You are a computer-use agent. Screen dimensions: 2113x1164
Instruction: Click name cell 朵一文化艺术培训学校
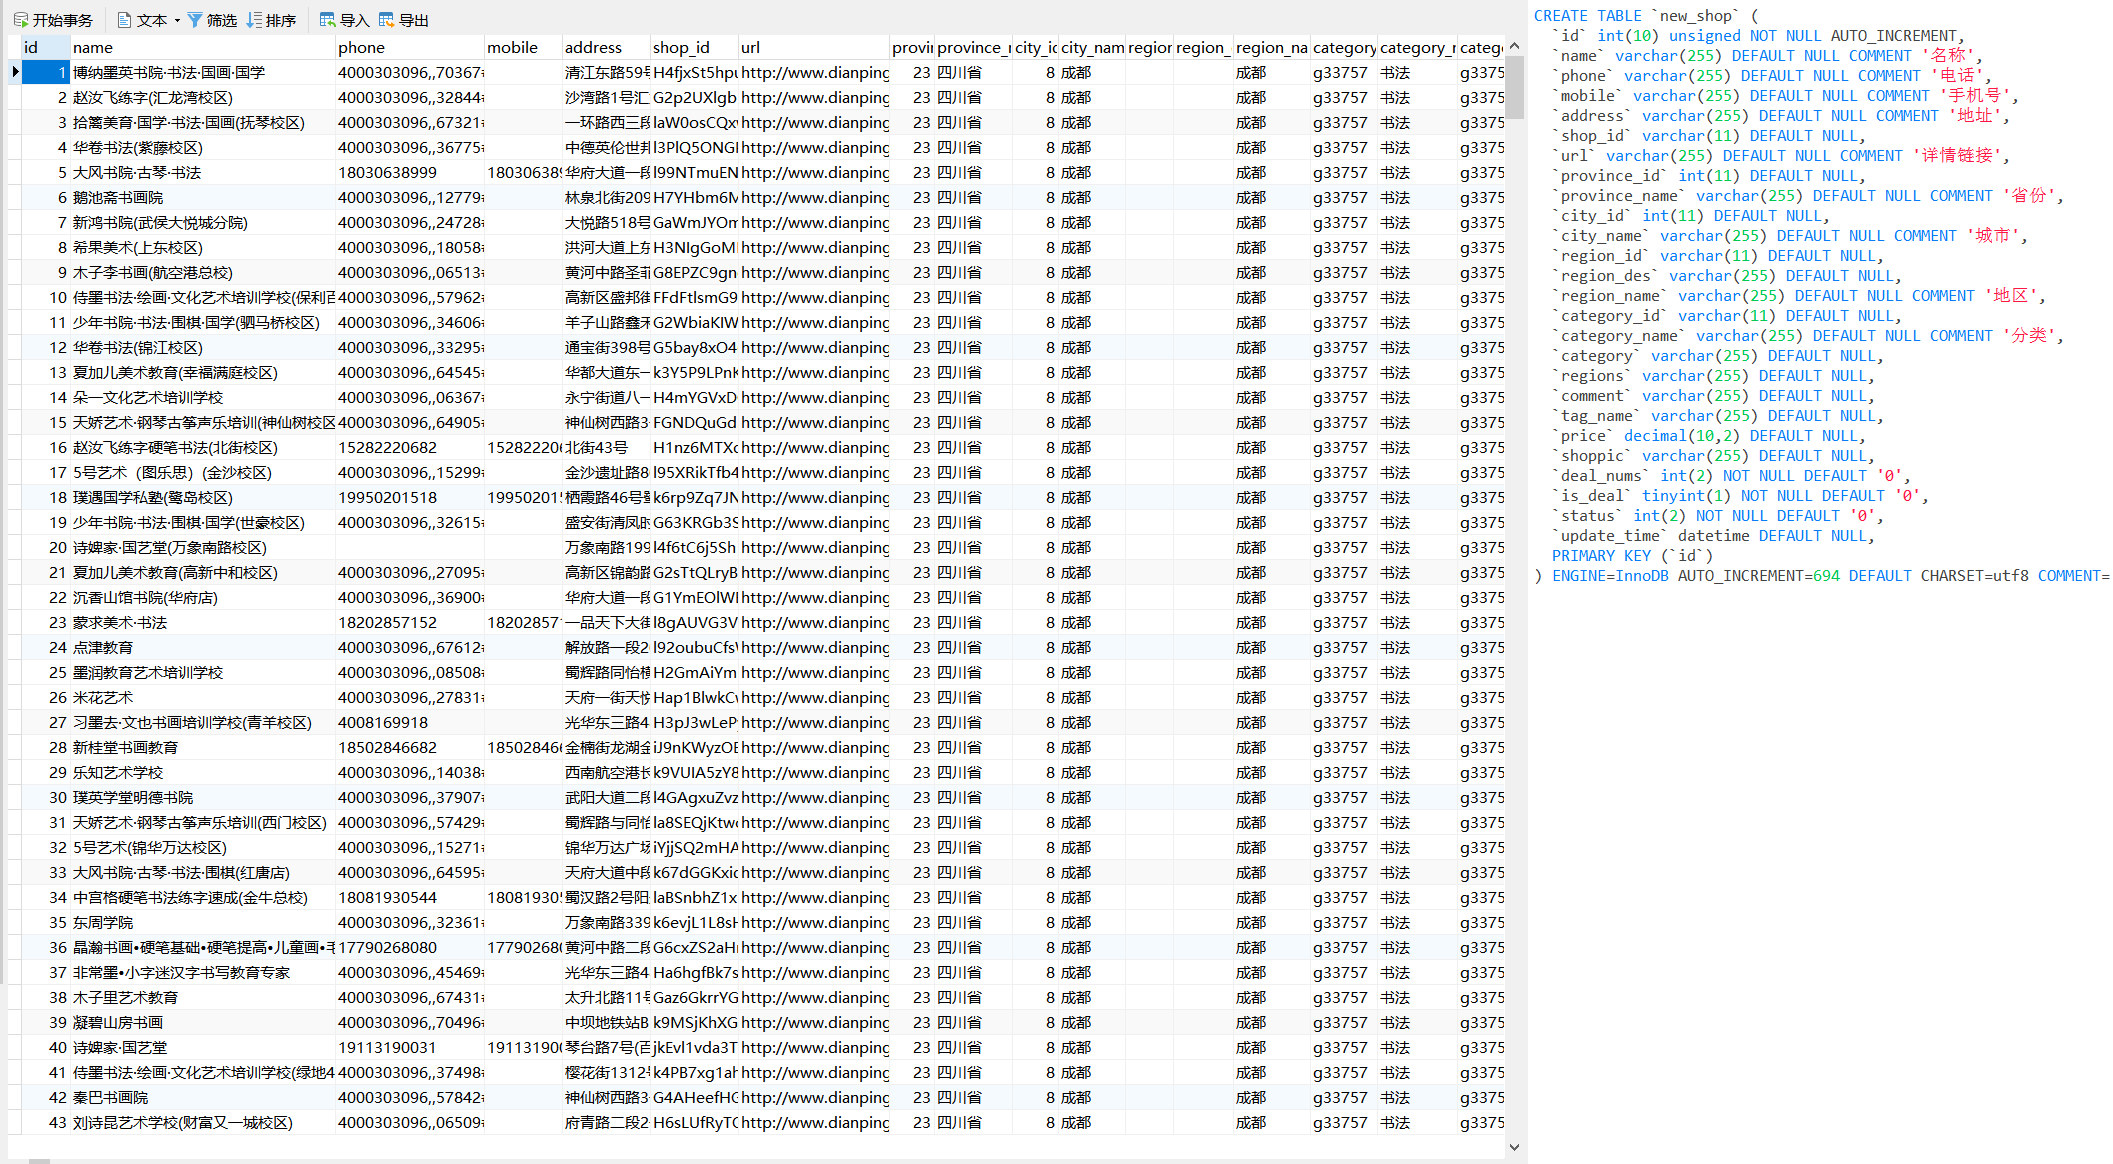[203, 397]
